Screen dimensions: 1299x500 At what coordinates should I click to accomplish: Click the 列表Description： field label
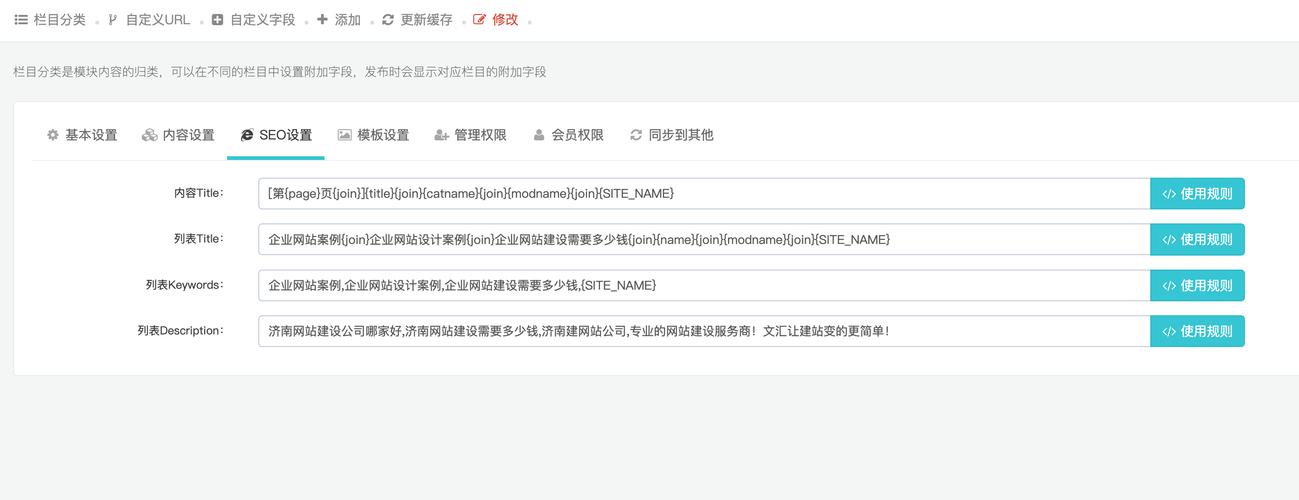click(181, 331)
